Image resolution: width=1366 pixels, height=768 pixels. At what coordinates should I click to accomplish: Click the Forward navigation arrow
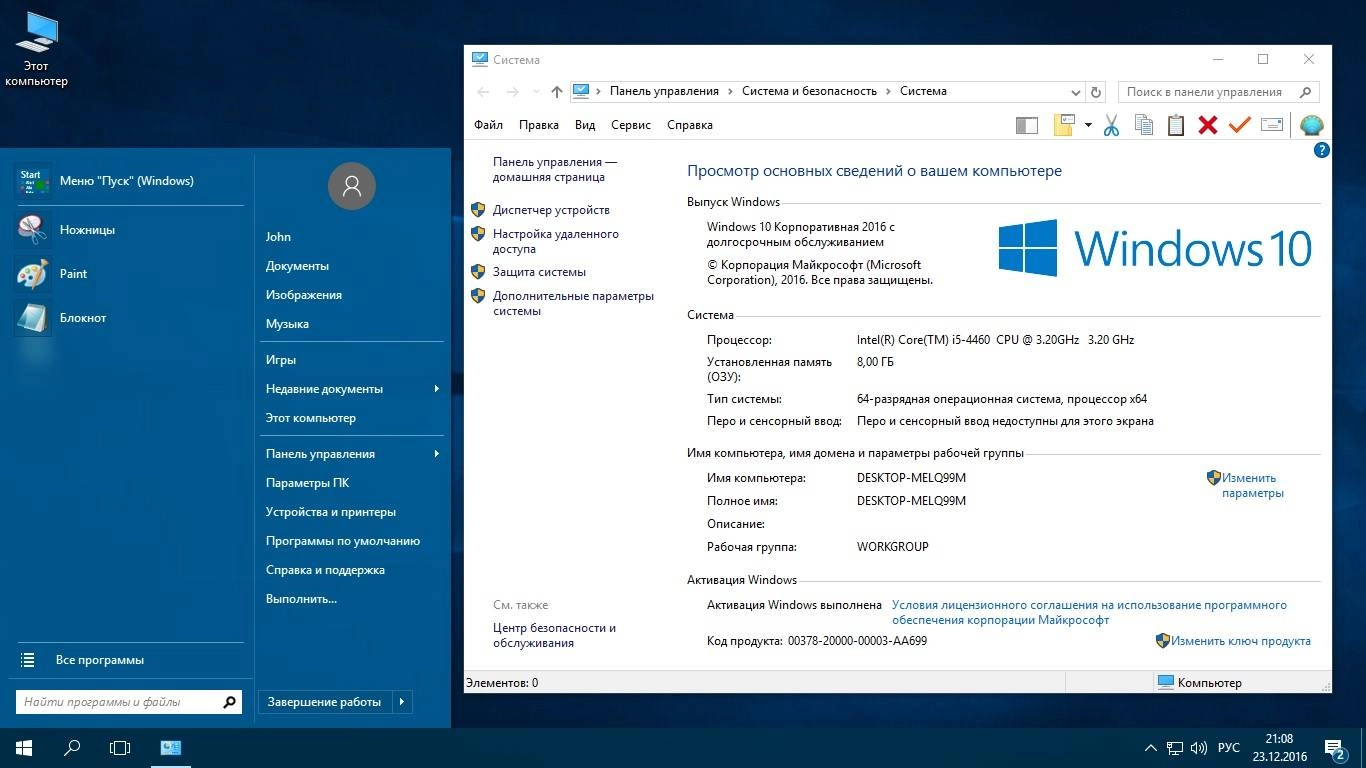click(x=513, y=92)
